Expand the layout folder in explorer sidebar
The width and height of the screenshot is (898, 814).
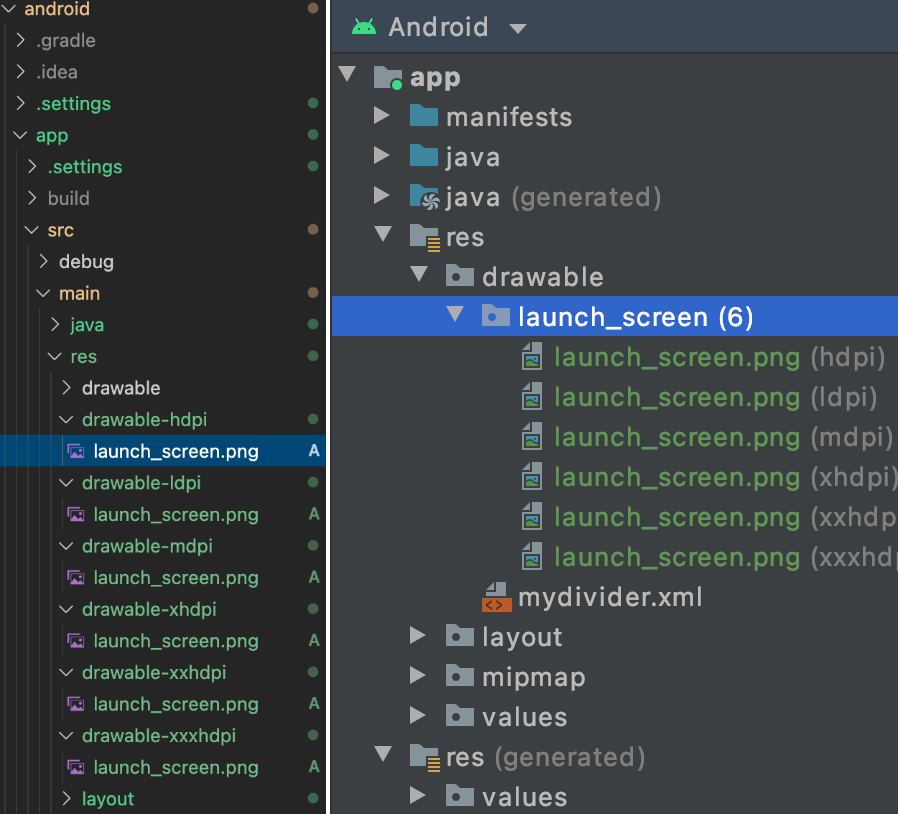(66, 798)
